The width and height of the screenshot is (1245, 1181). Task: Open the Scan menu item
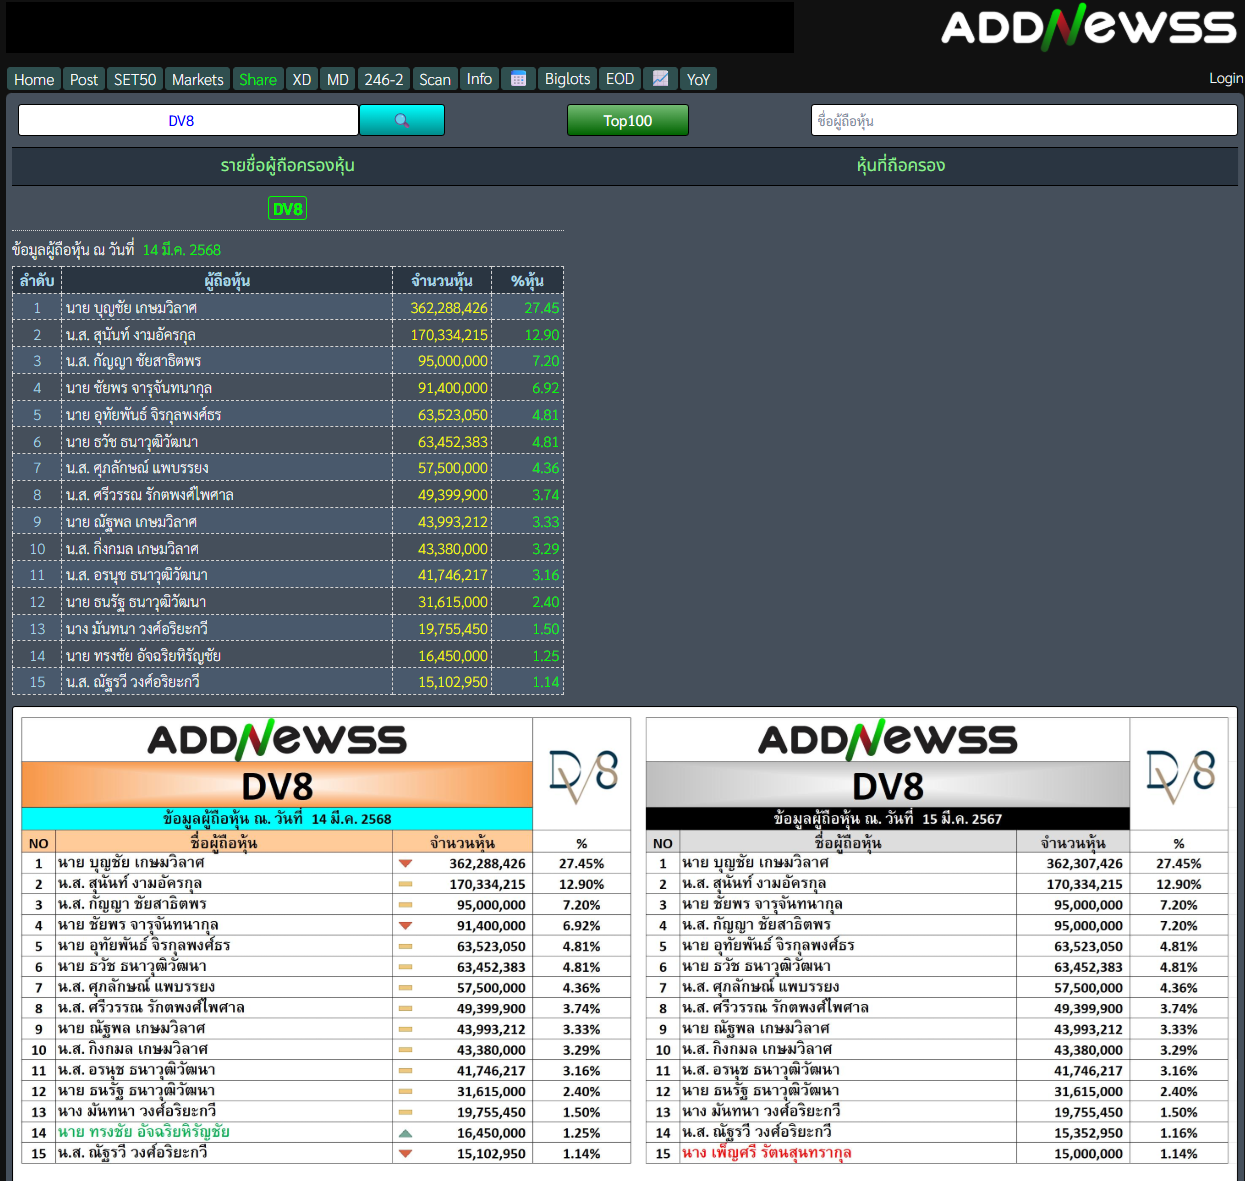tap(435, 79)
